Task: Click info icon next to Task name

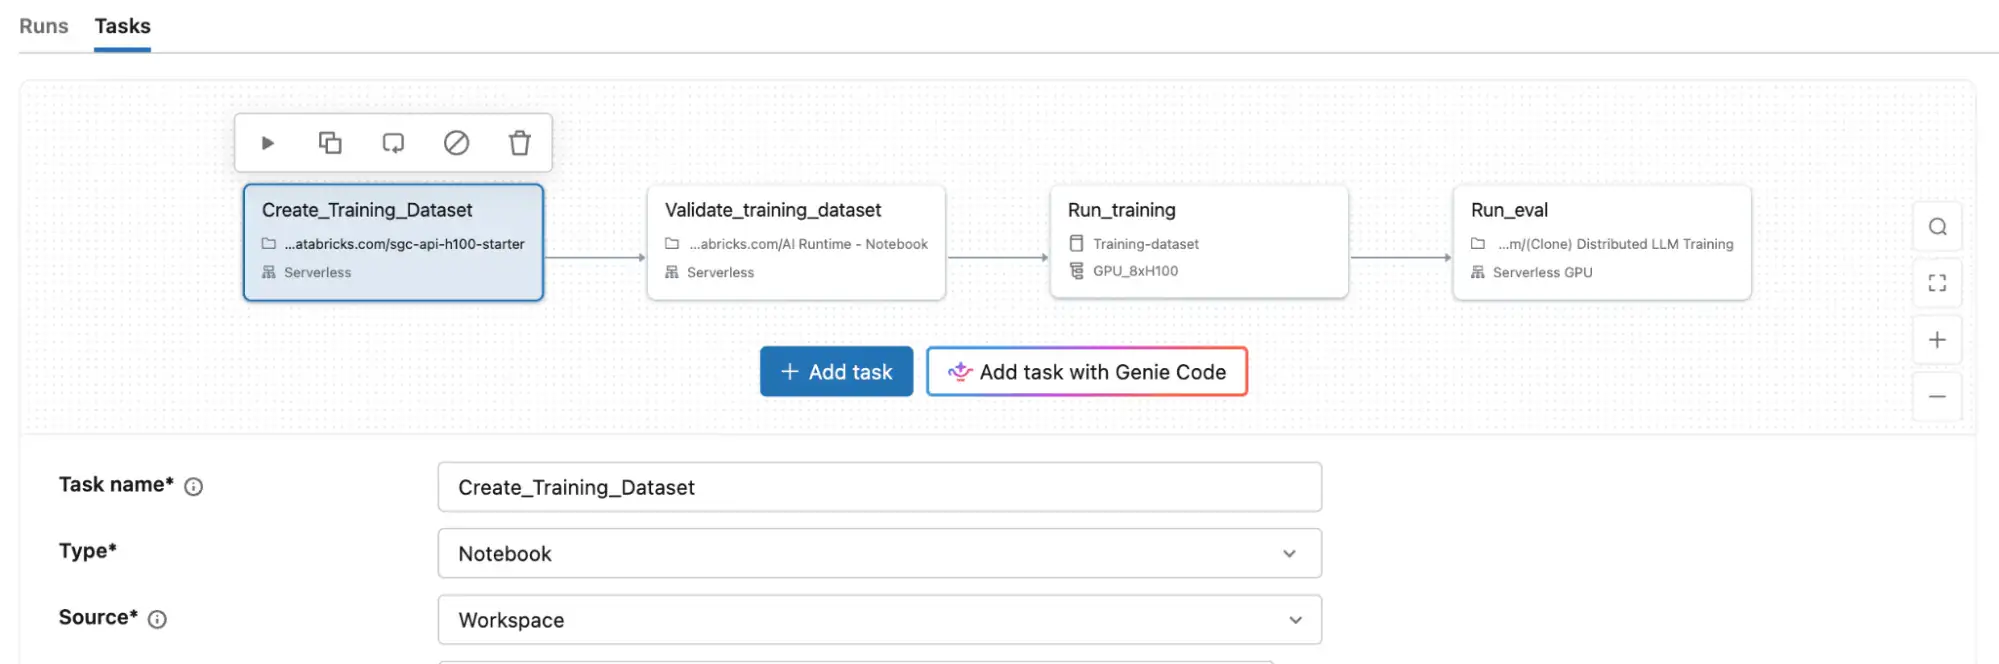Action: coord(194,487)
